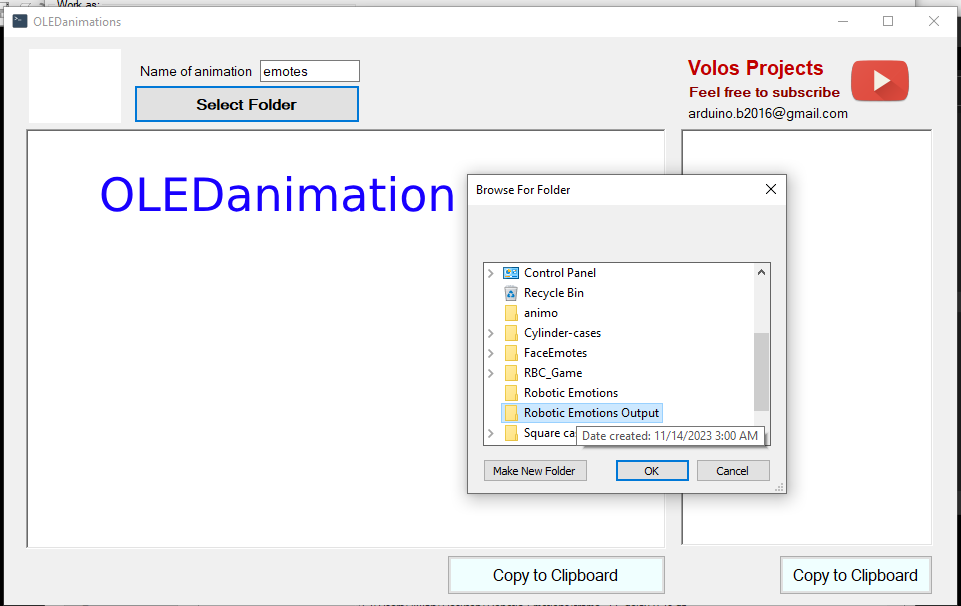Select the Recycle Bin icon
Viewport: 961px width, 606px height.
tap(509, 292)
